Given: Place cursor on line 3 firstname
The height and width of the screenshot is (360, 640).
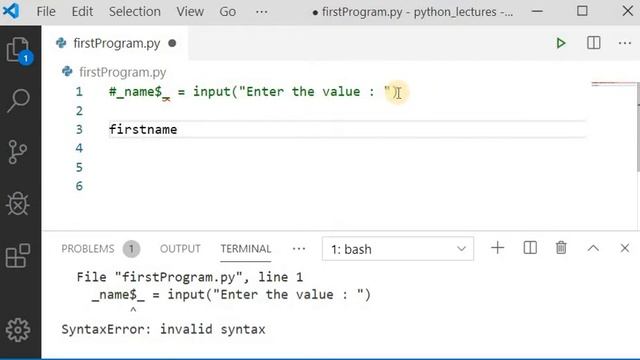Looking at the screenshot, I should (143, 129).
